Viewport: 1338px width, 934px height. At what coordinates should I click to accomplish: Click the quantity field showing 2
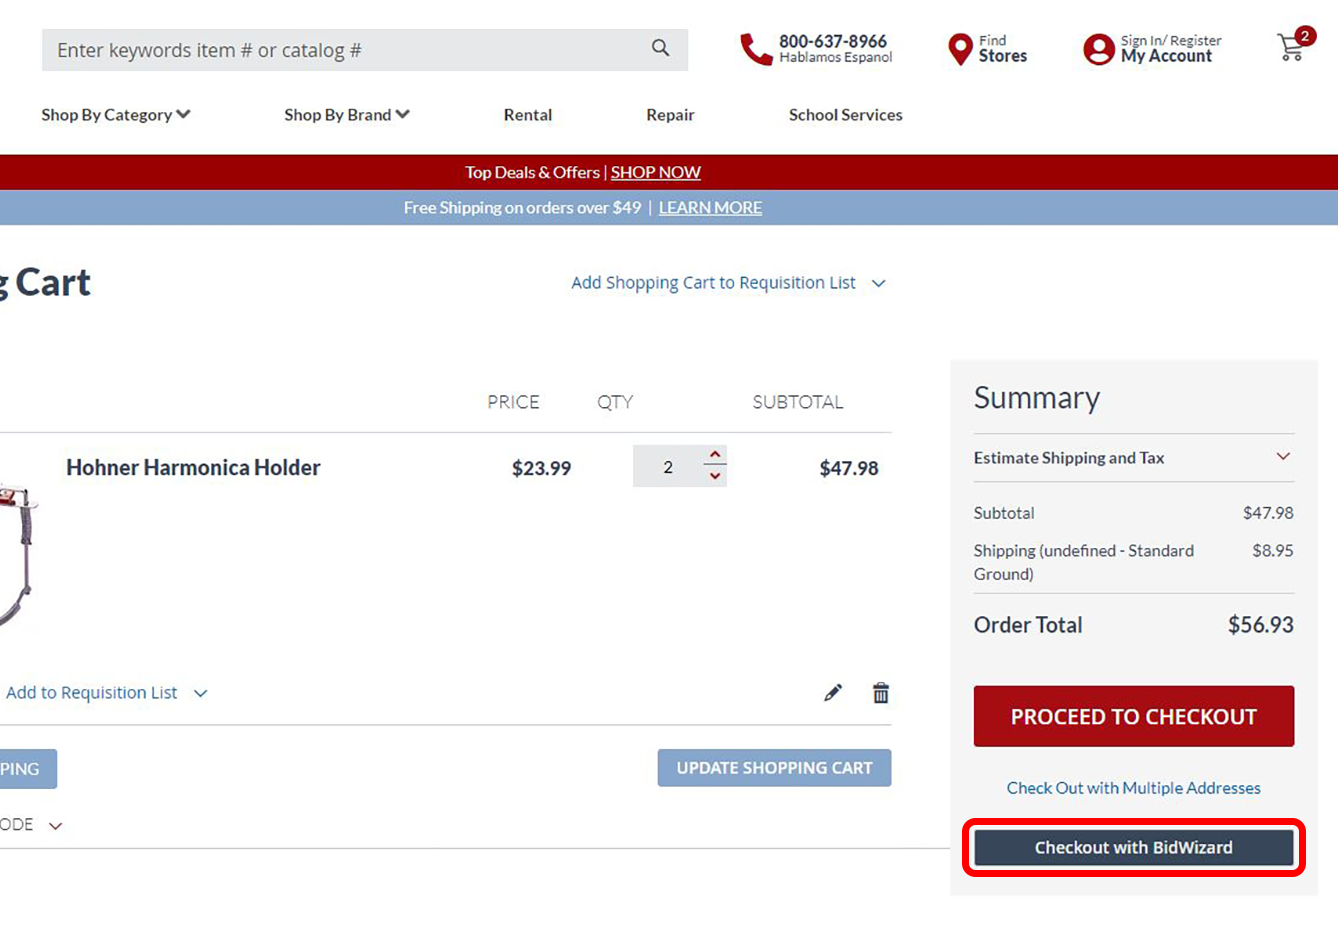(668, 467)
